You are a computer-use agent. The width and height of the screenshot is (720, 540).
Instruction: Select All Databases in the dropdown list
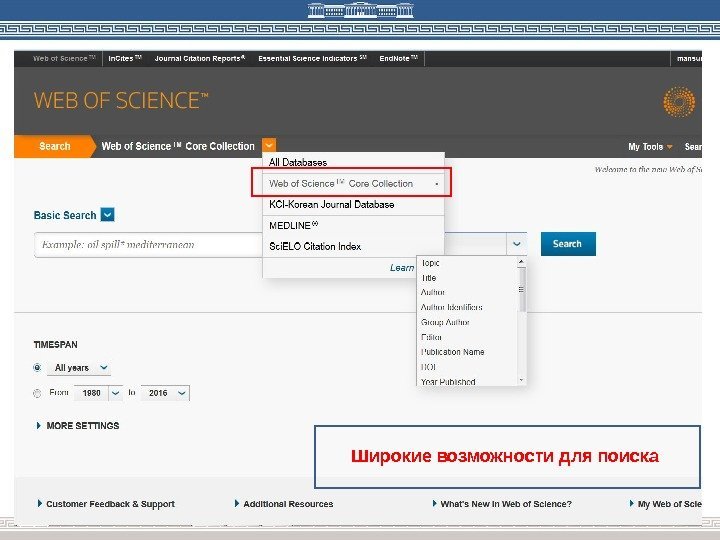pos(353,162)
